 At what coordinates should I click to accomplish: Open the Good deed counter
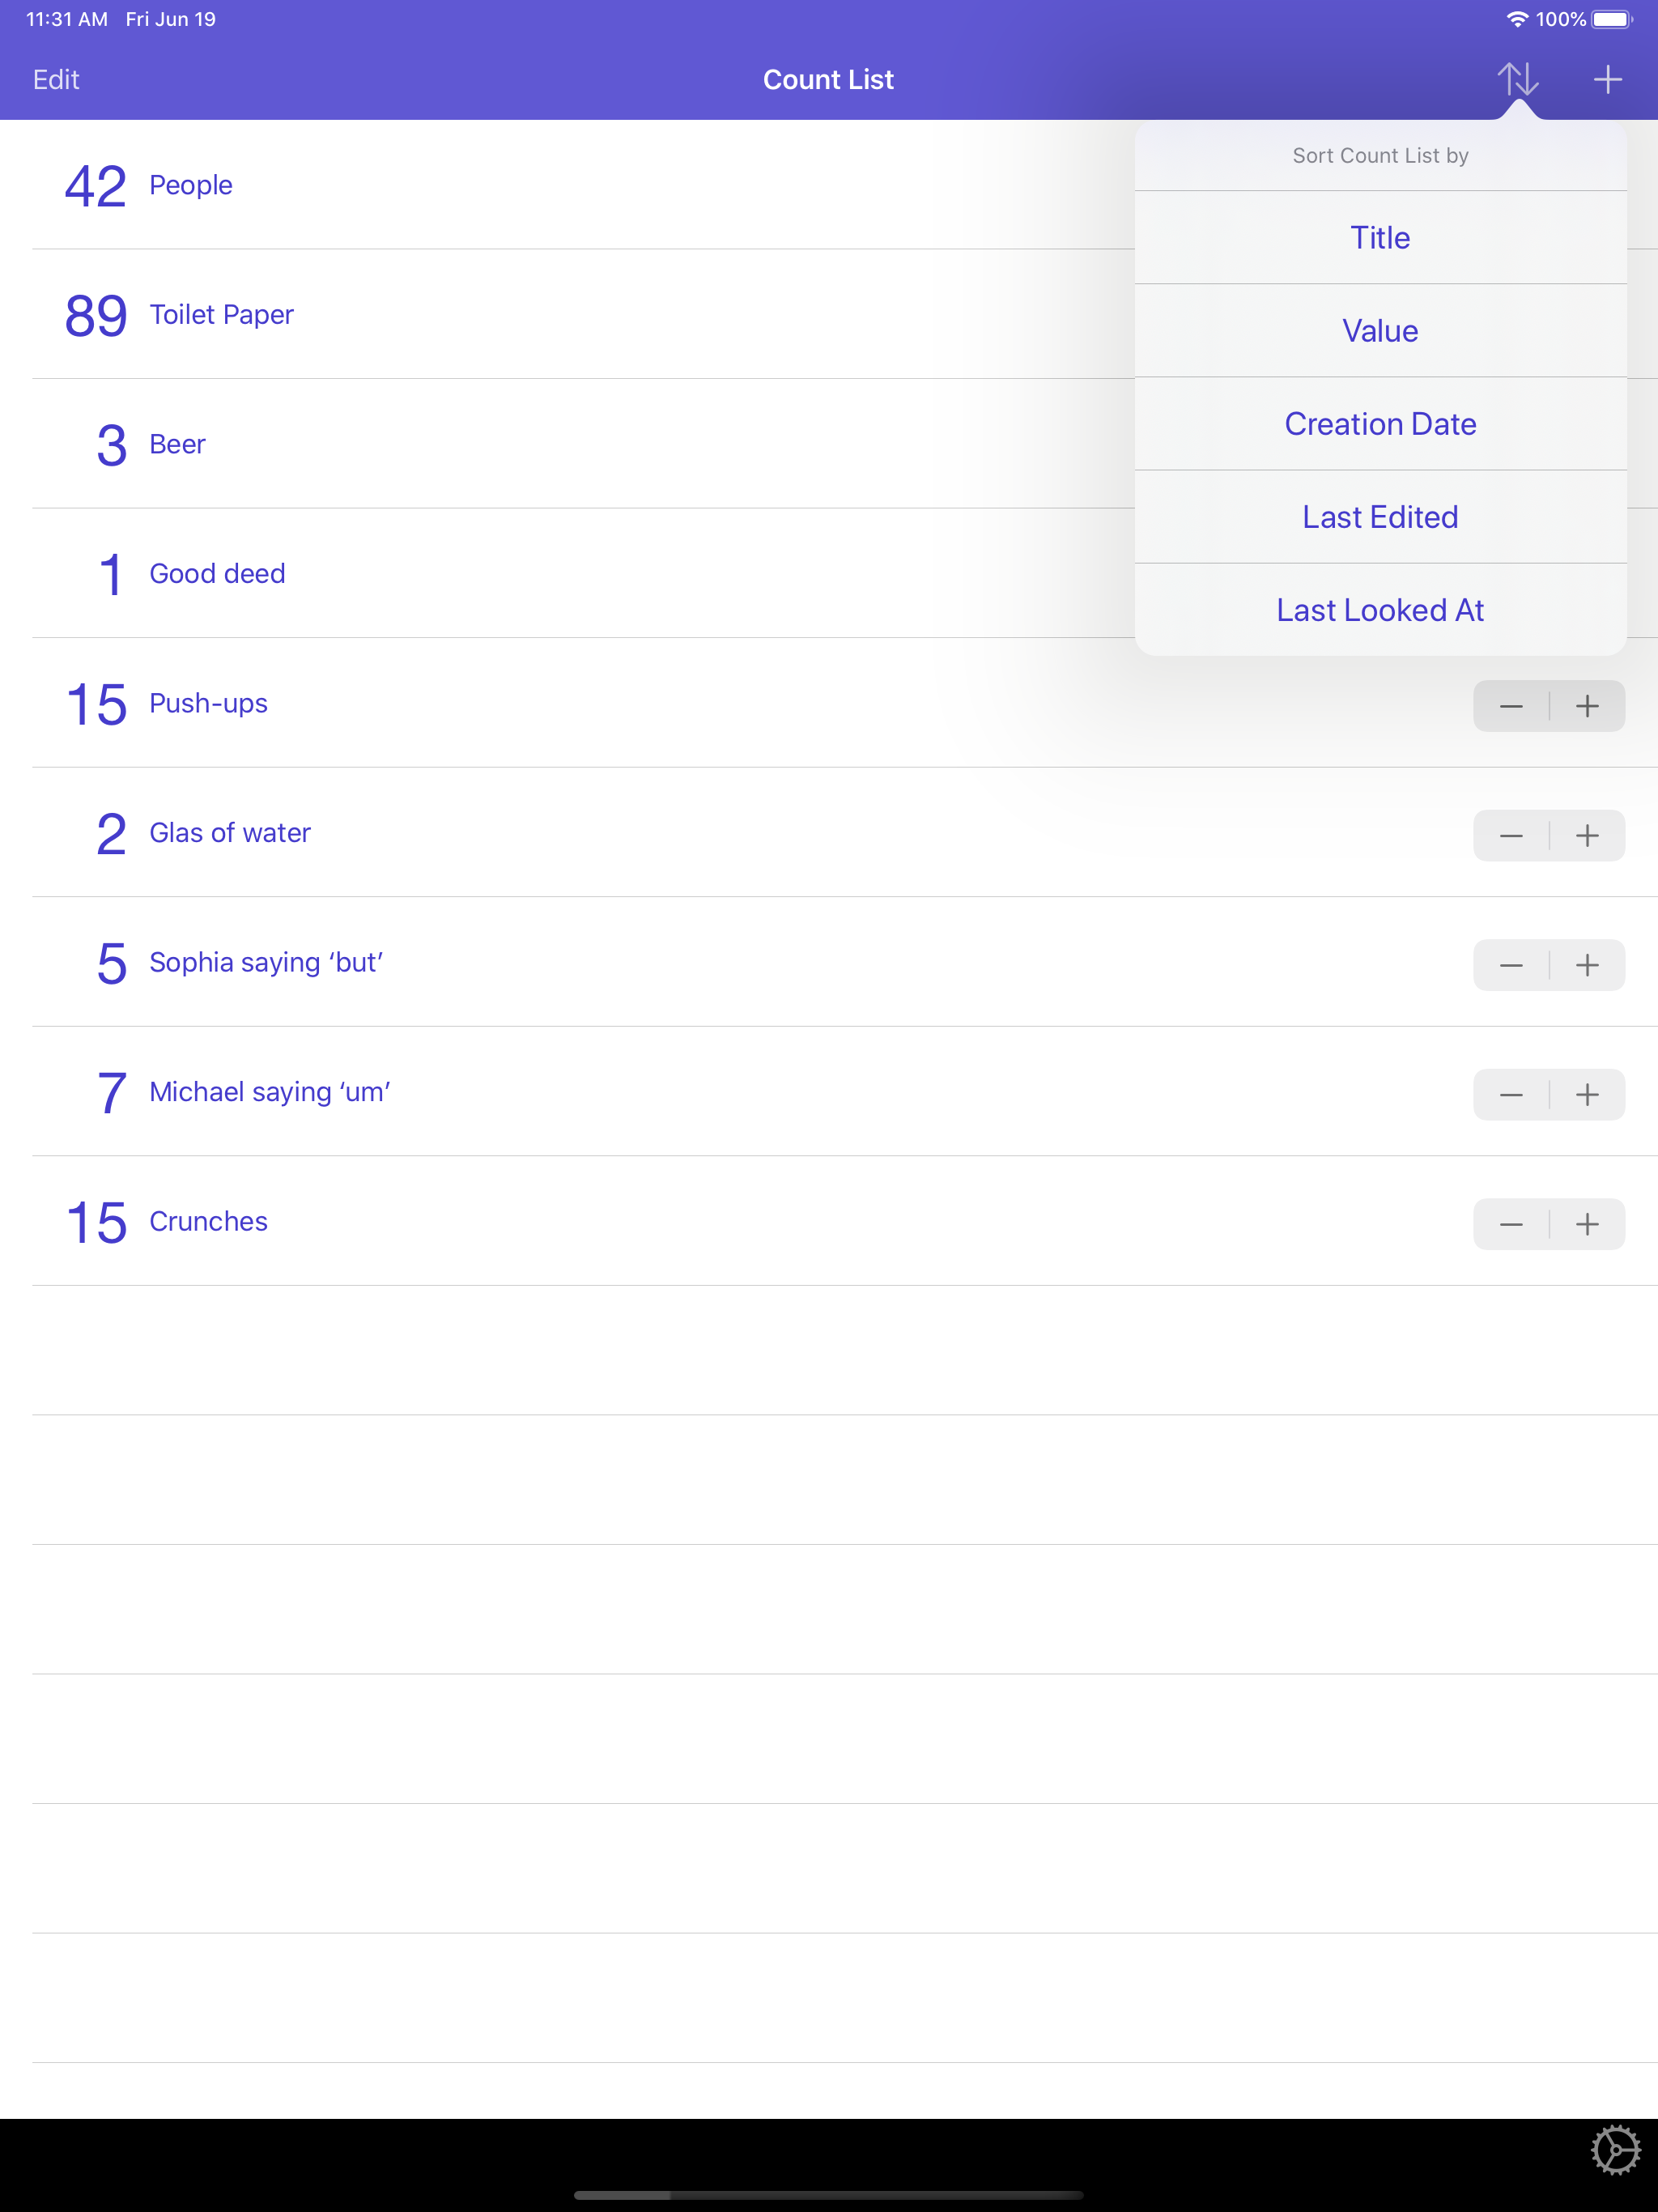pos(400,573)
